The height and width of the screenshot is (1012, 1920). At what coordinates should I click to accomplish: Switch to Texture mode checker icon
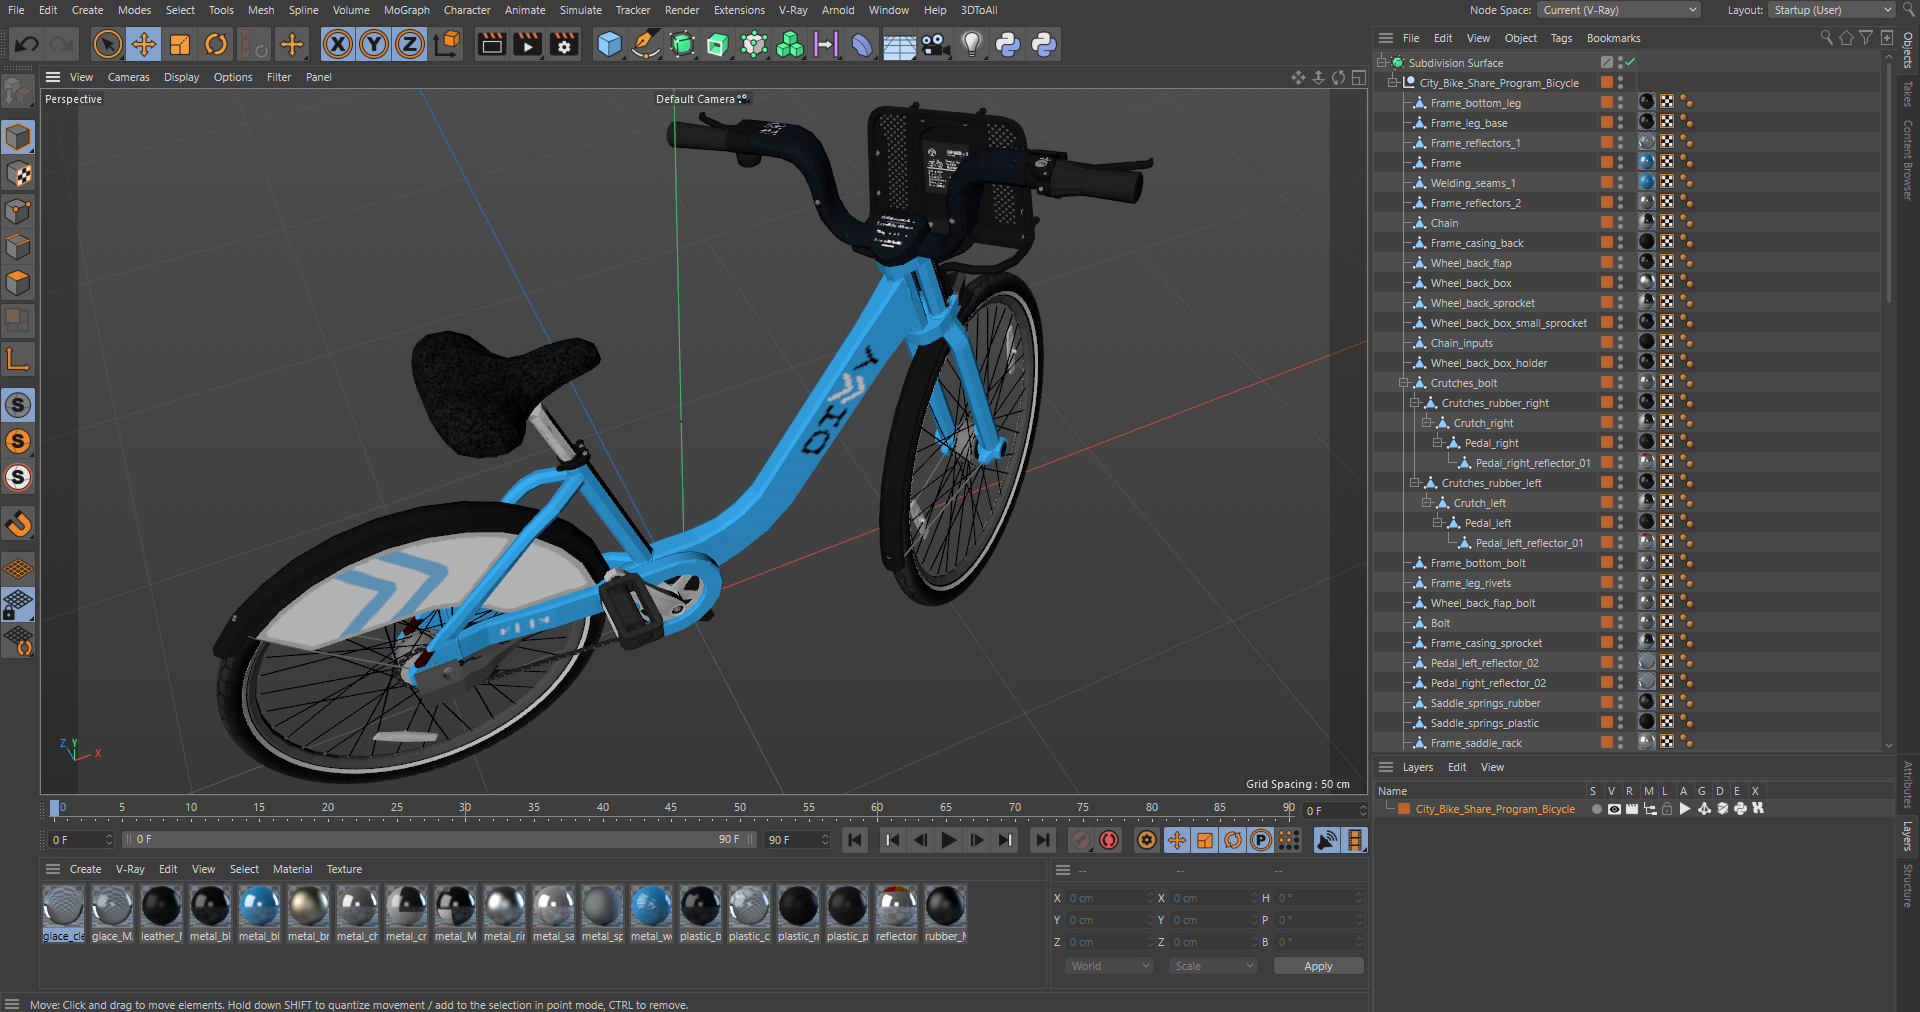pos(18,174)
